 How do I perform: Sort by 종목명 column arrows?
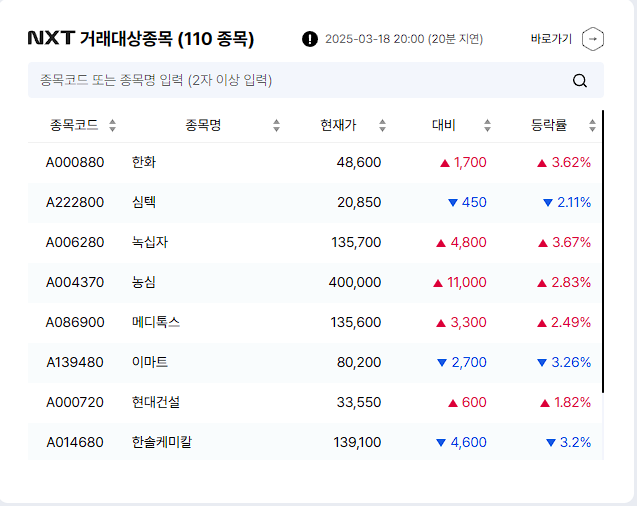[276, 125]
